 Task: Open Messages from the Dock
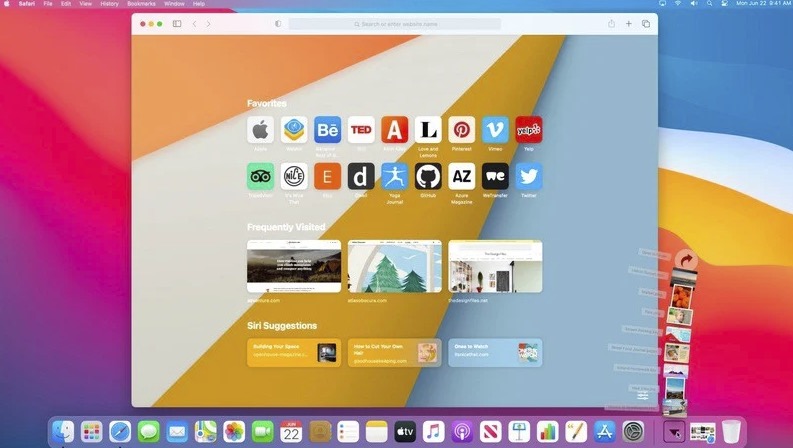[x=149, y=432]
